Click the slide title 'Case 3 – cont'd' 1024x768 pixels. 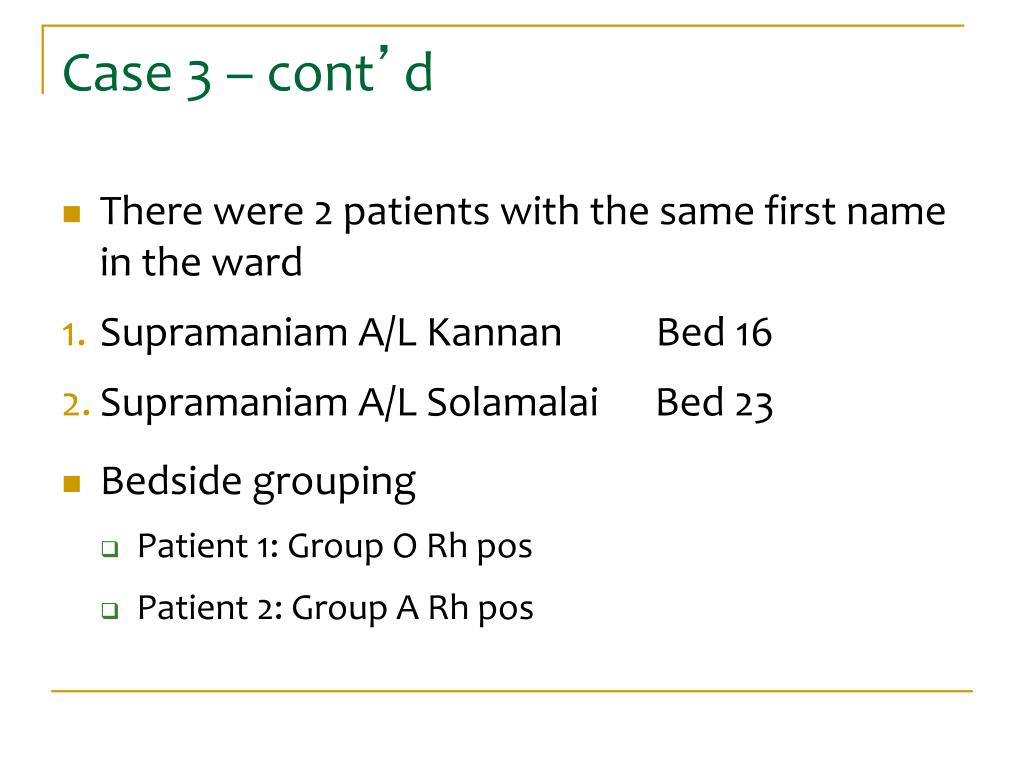click(x=248, y=72)
